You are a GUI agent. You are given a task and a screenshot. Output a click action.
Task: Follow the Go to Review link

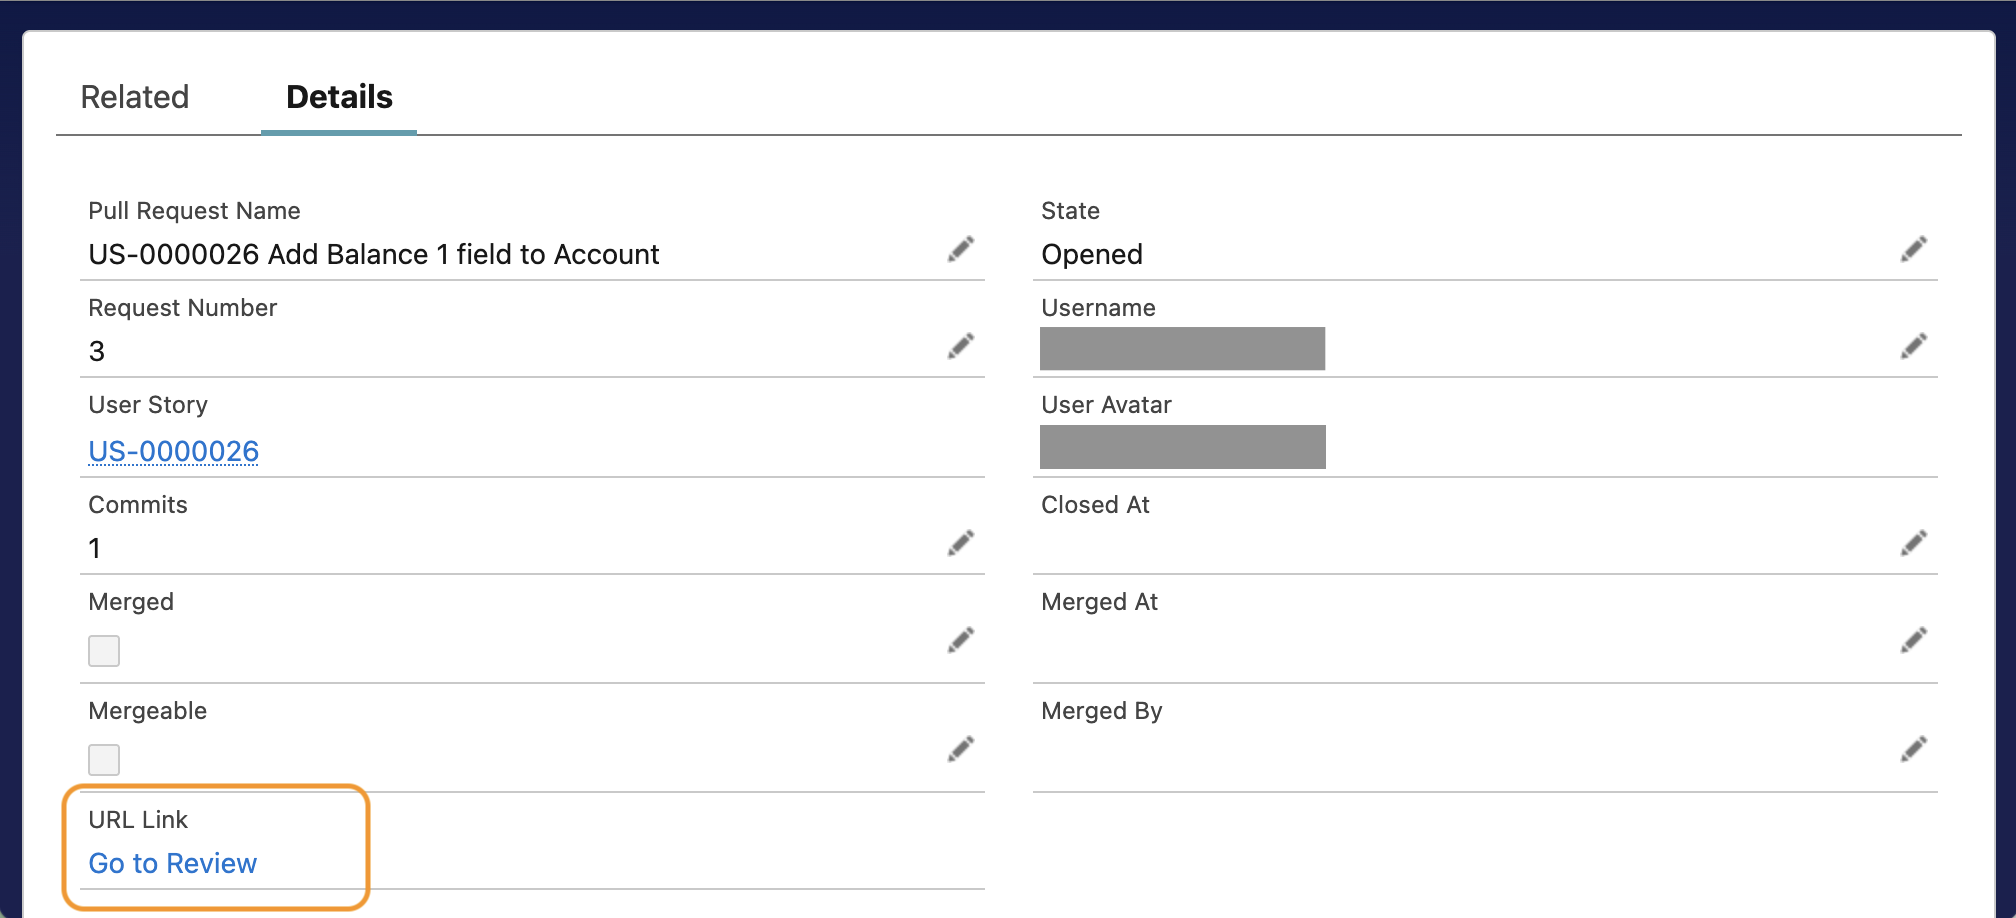point(173,863)
